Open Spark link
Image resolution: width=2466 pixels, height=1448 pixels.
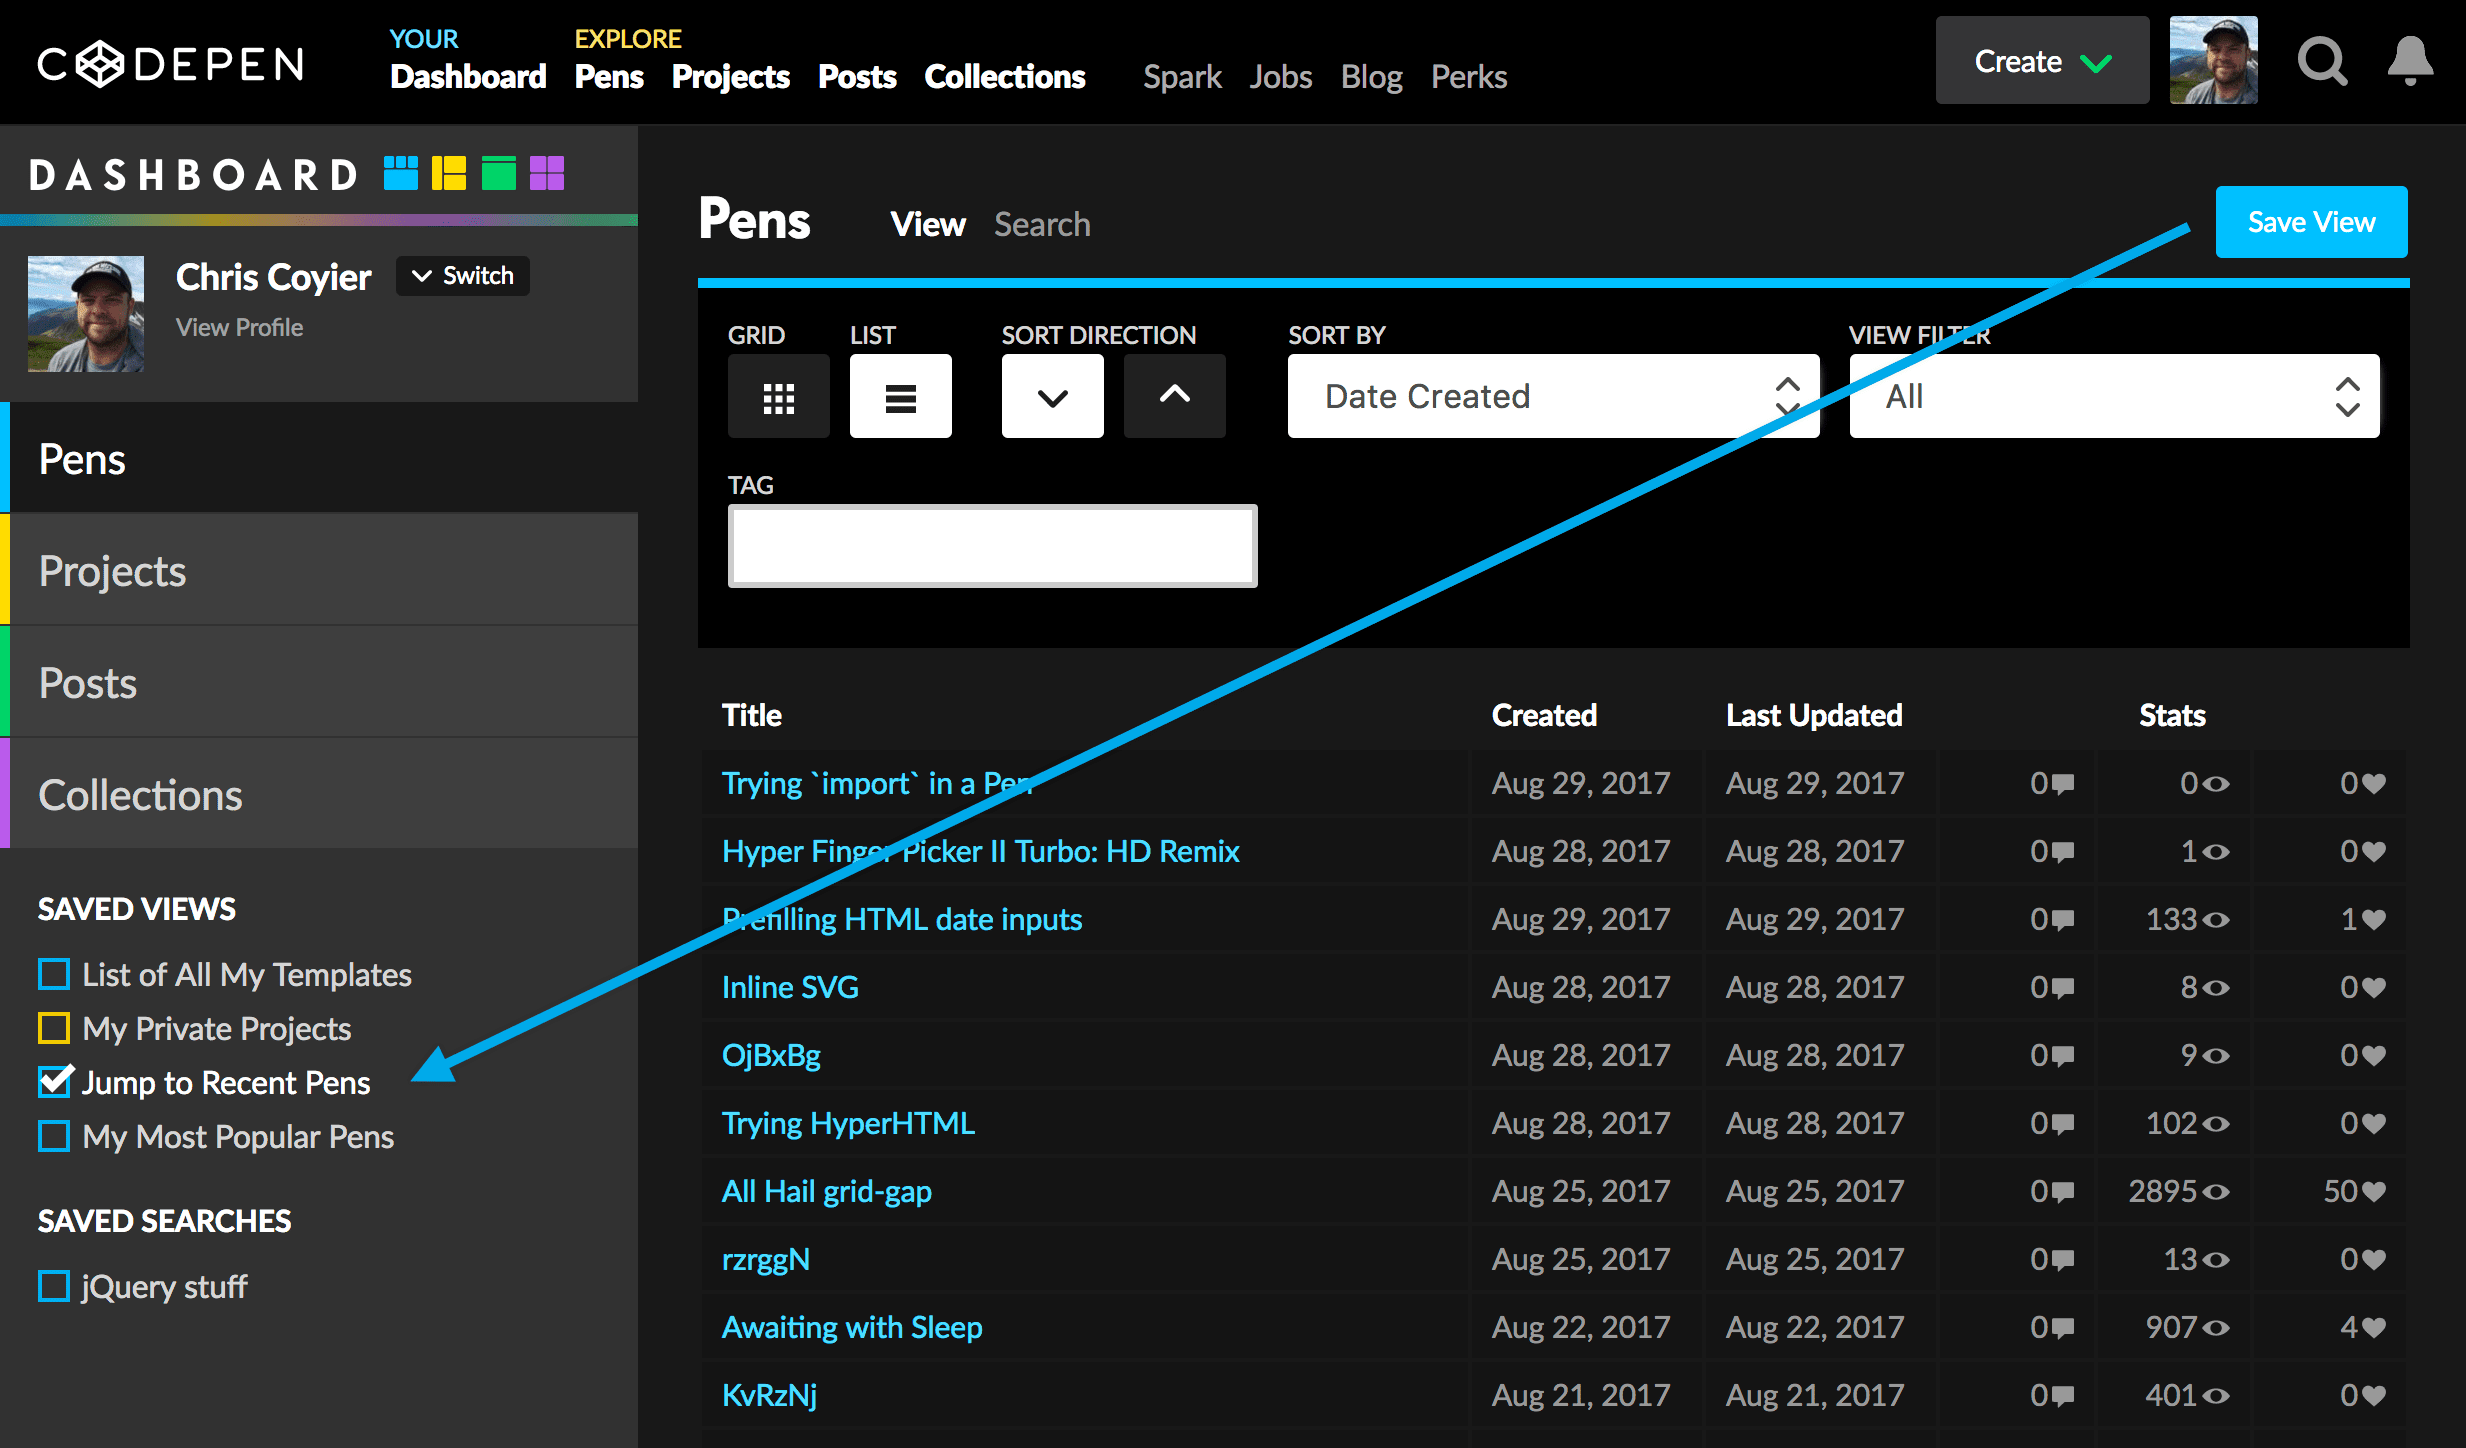tap(1182, 77)
